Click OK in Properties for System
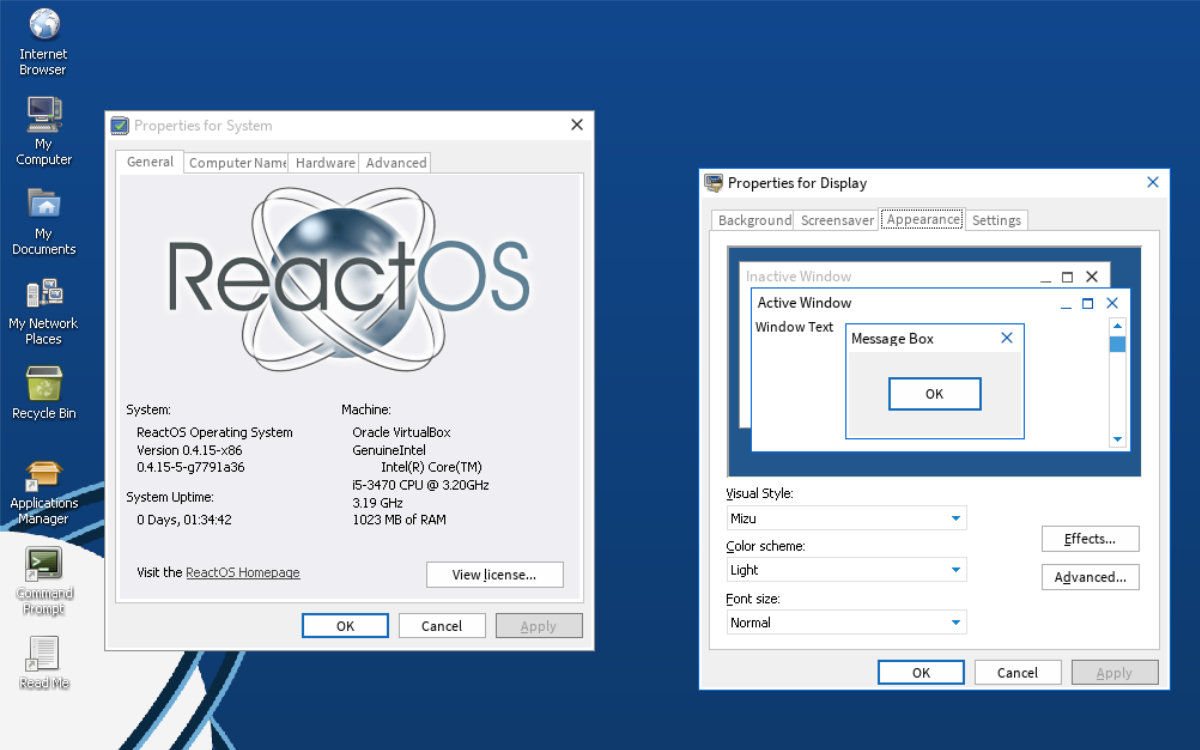 (345, 626)
